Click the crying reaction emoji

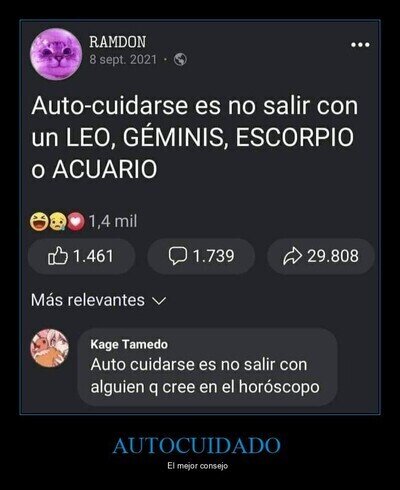[57, 222]
